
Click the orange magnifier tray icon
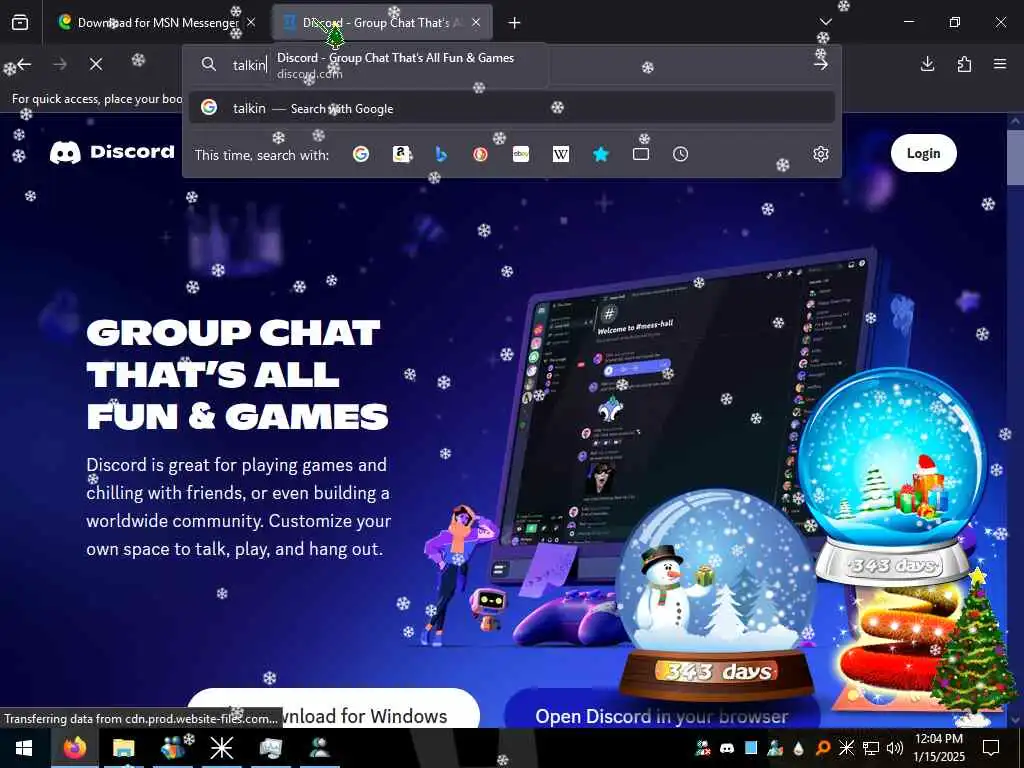[x=823, y=748]
